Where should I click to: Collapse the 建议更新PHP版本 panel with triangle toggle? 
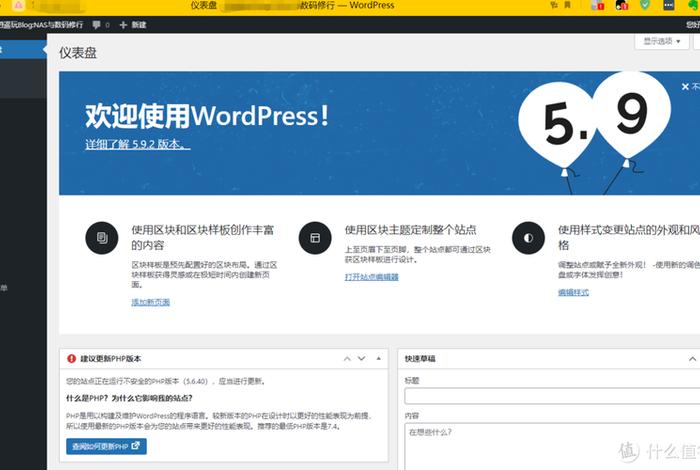point(379,358)
